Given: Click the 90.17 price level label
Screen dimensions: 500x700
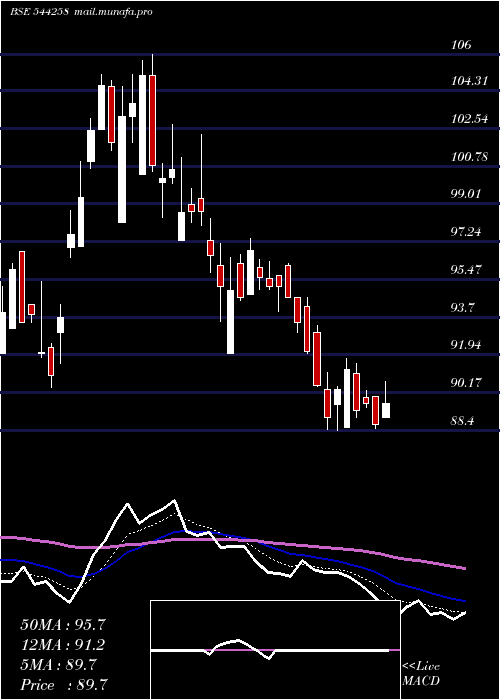Looking at the screenshot, I should pos(466,383).
